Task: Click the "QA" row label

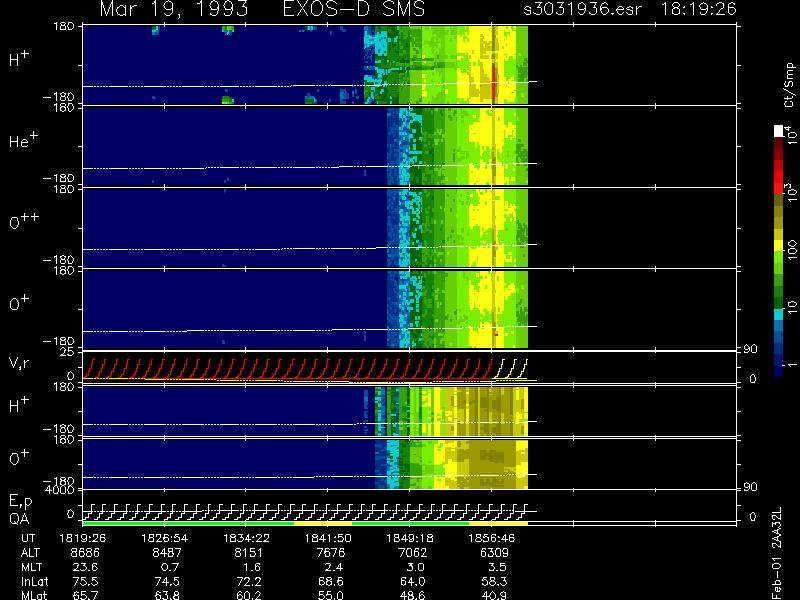Action: 19,519
